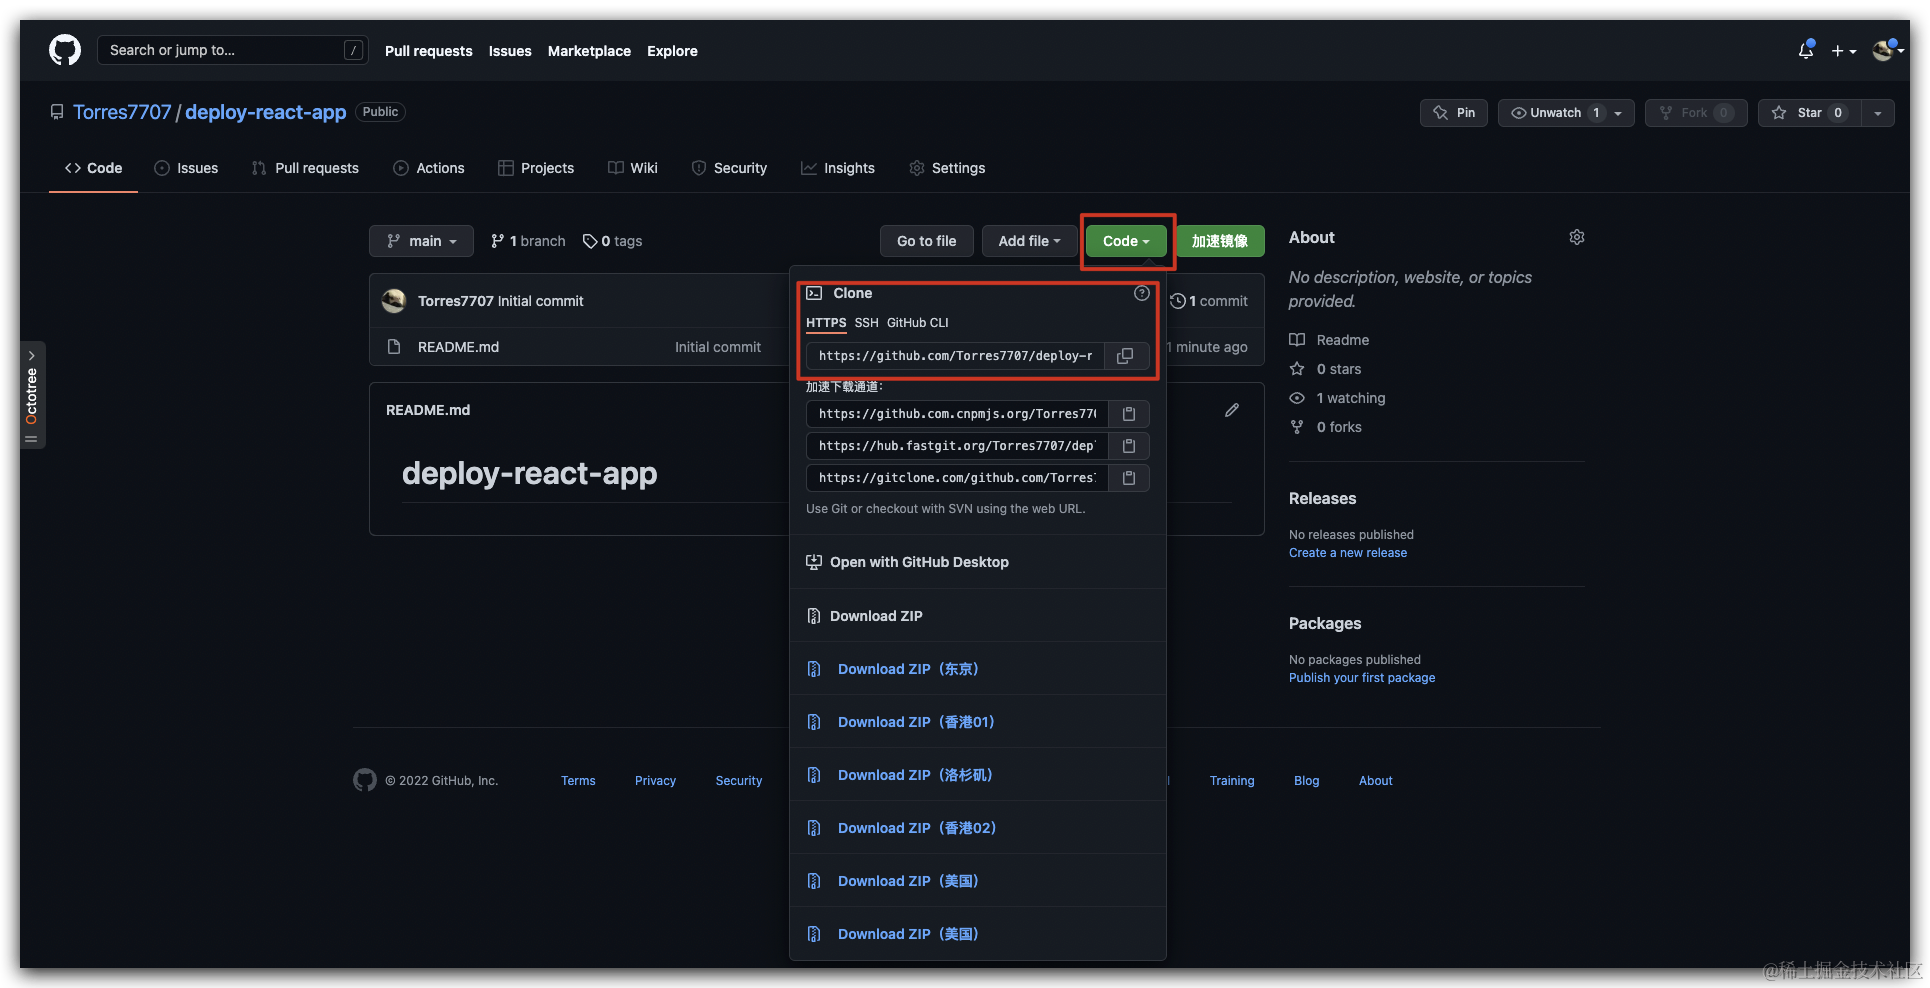Select the GitHub CLI clone tab
This screenshot has width=1930, height=988.
(918, 323)
